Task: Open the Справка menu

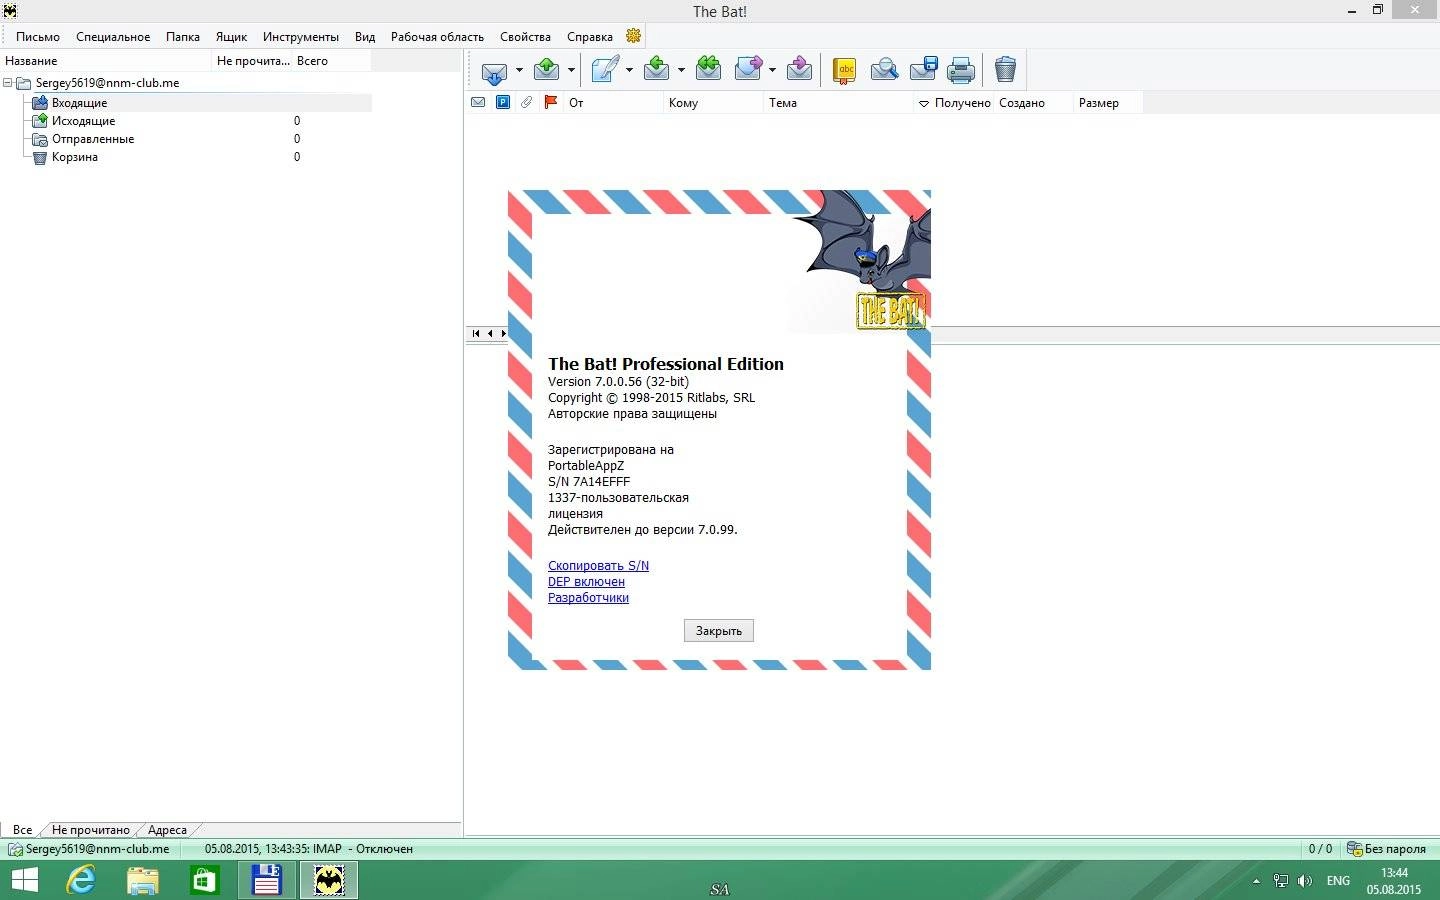Action: click(x=590, y=37)
